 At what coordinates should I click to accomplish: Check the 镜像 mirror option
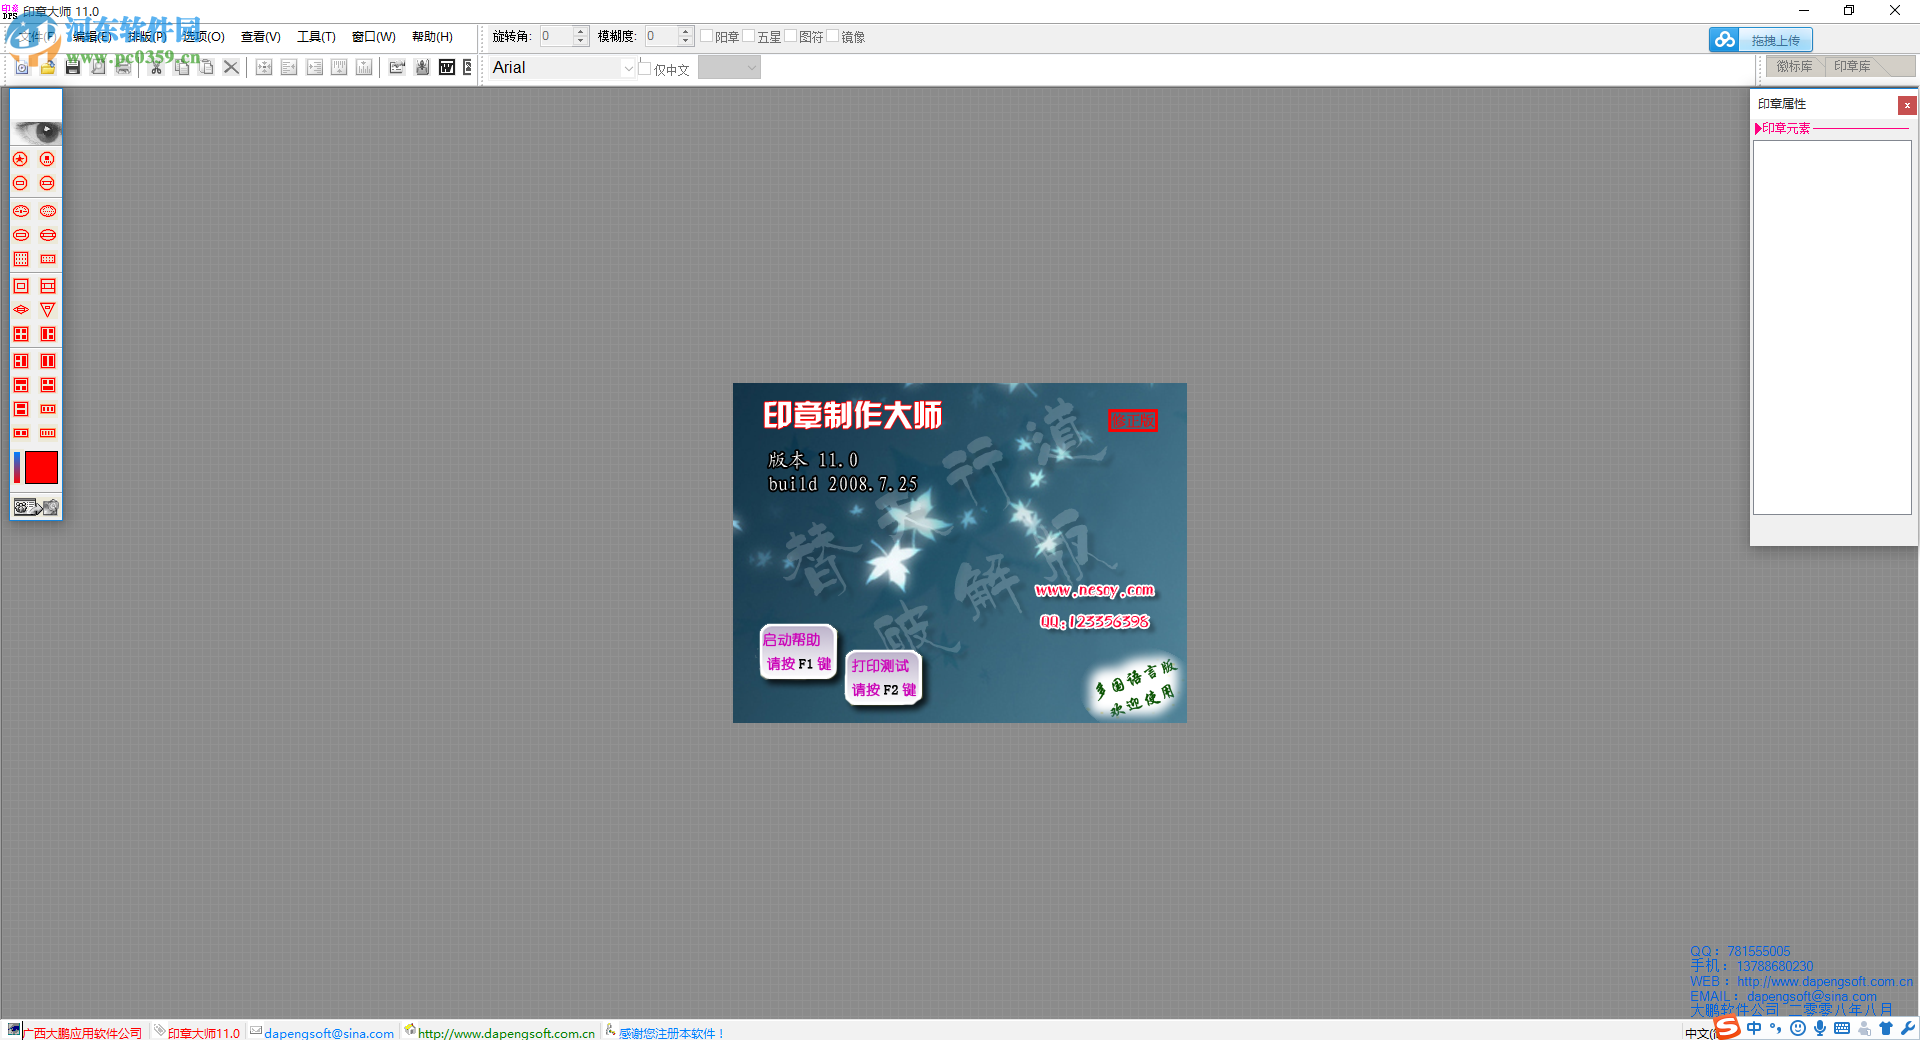point(833,36)
